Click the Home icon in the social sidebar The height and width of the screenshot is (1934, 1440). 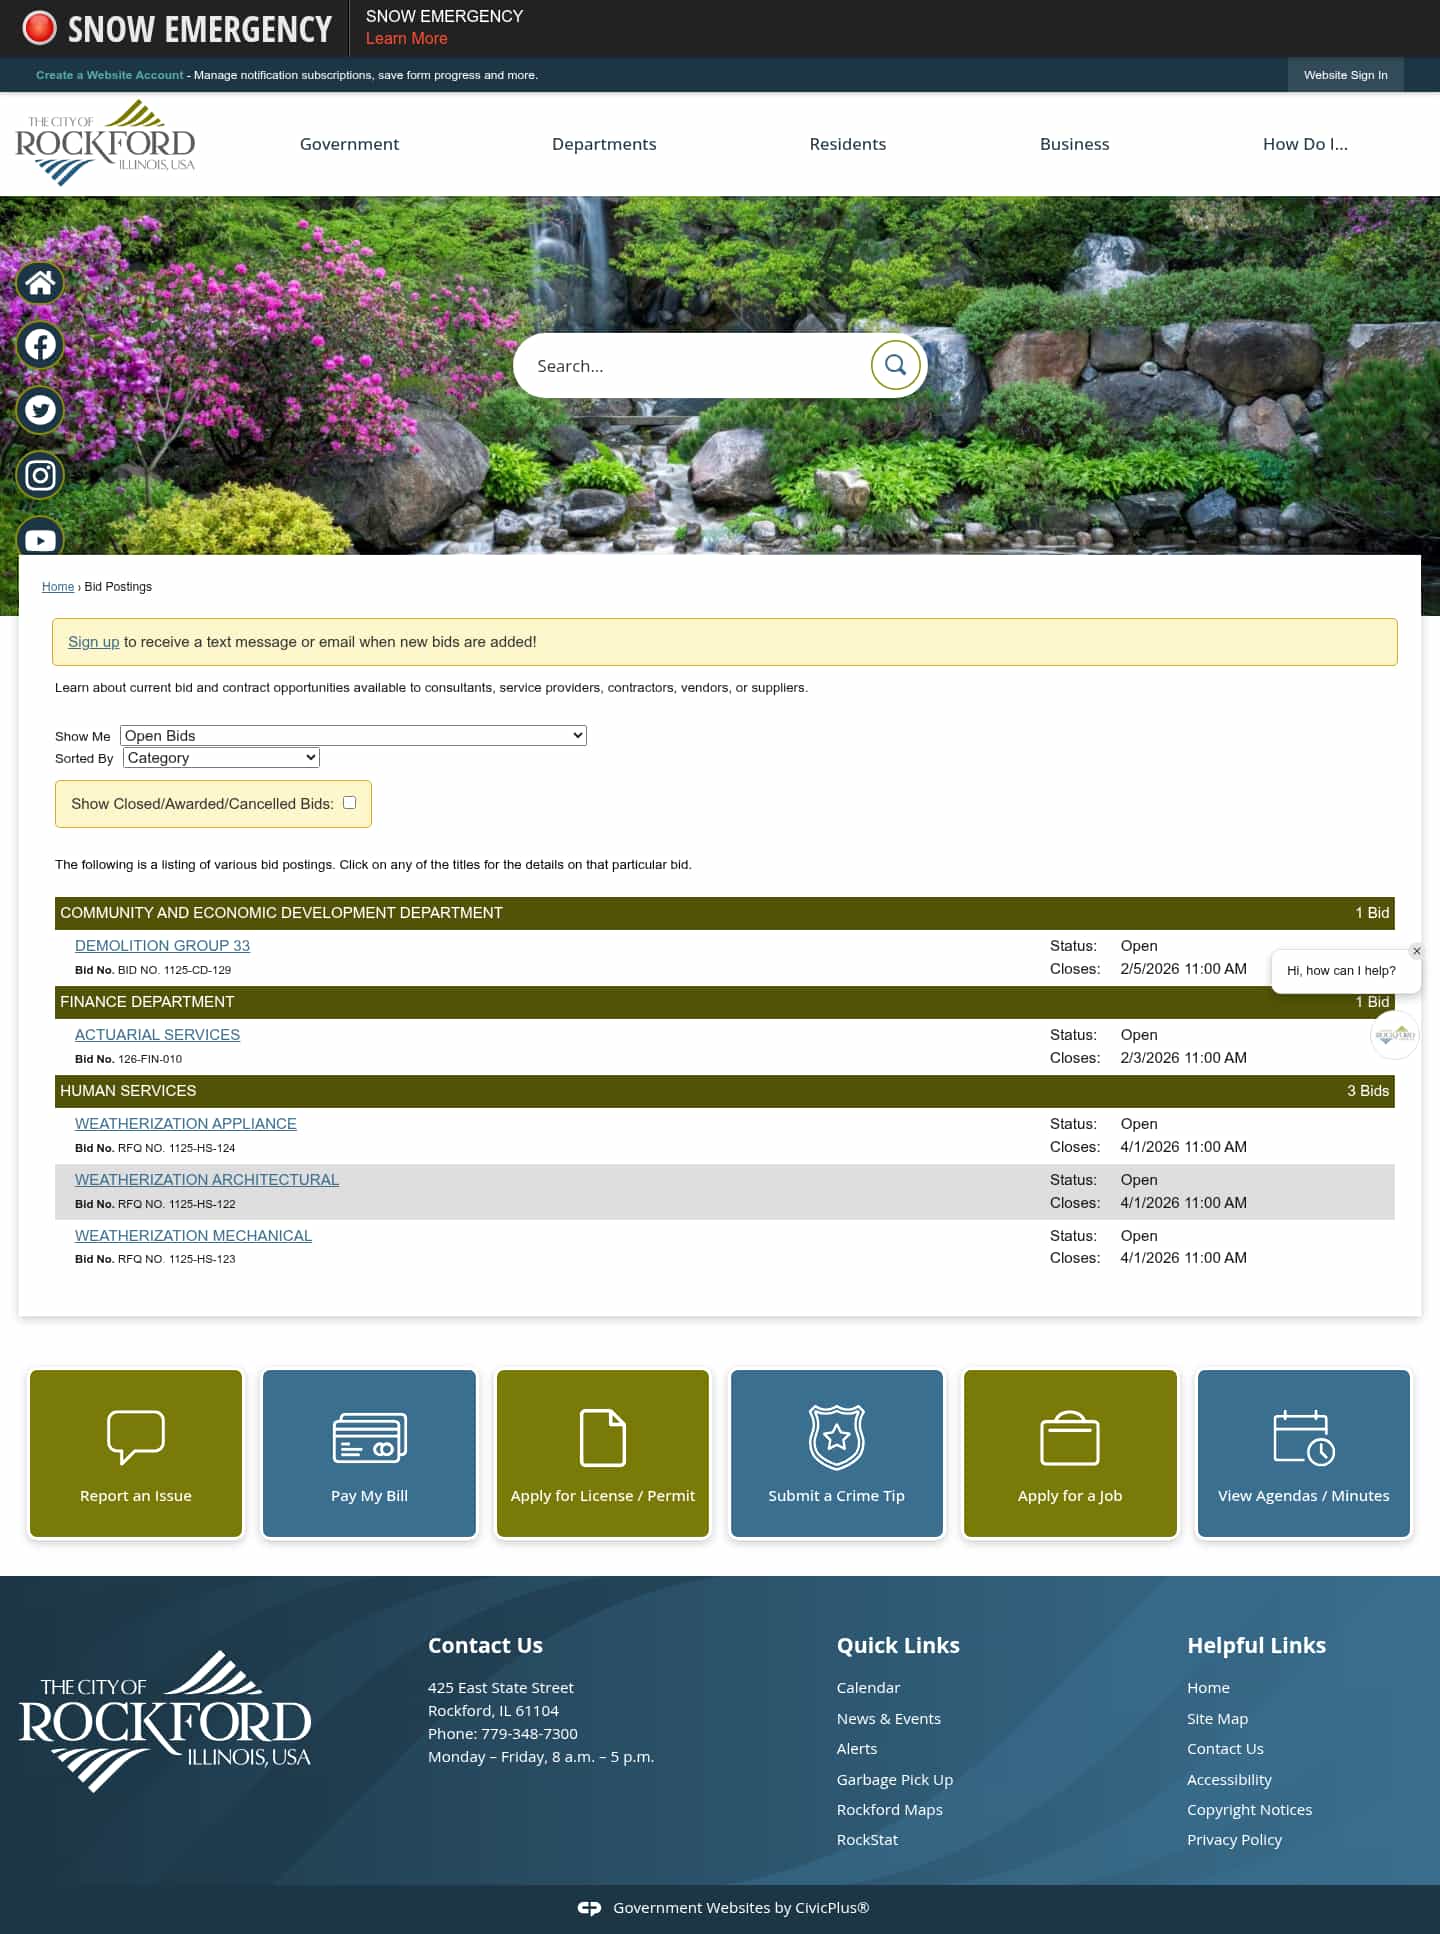click(40, 284)
